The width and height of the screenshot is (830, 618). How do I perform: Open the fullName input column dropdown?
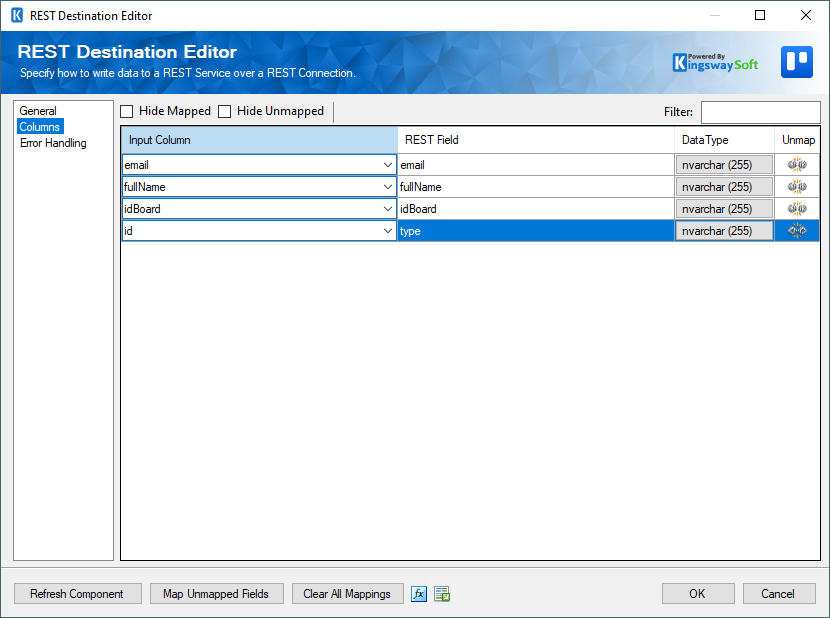pos(387,187)
